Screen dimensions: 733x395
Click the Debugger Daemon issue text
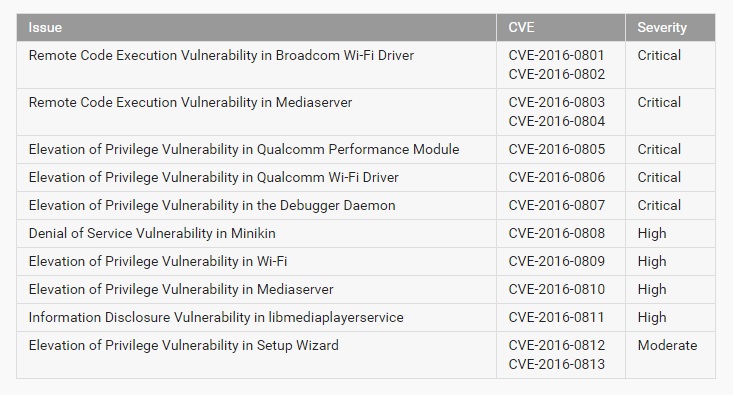[x=212, y=205]
